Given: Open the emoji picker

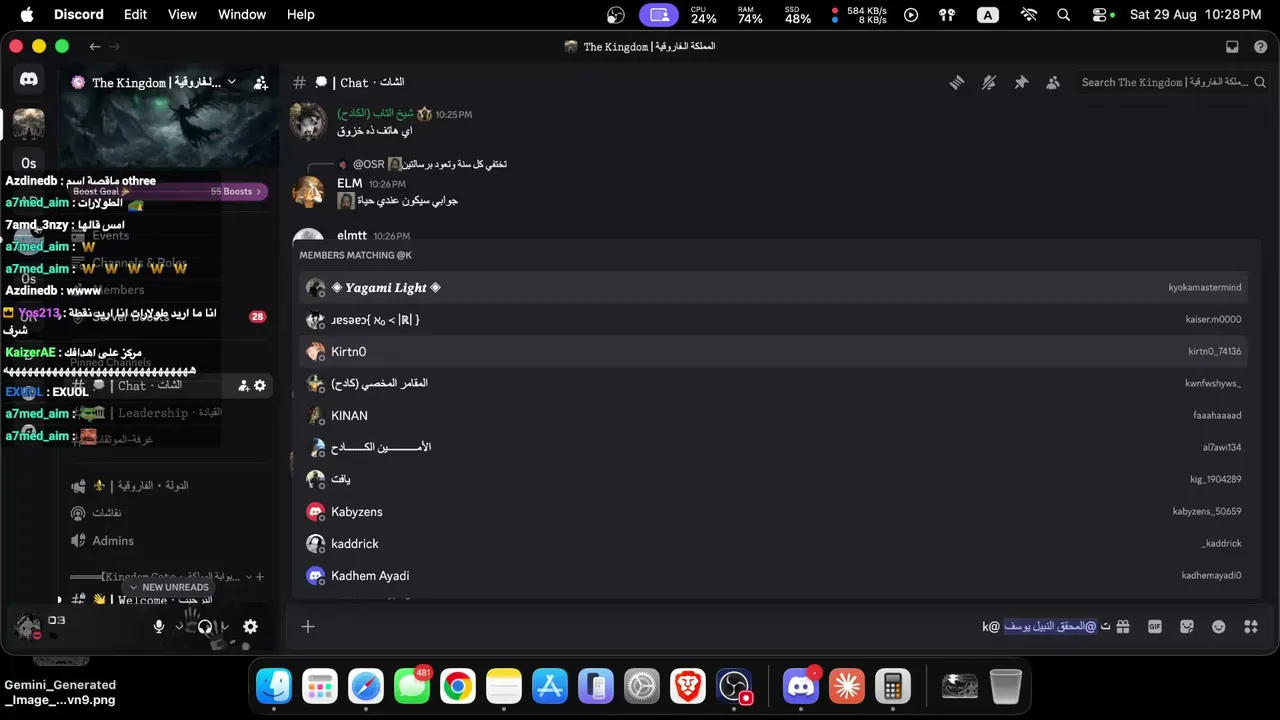Looking at the screenshot, I should [x=1219, y=626].
